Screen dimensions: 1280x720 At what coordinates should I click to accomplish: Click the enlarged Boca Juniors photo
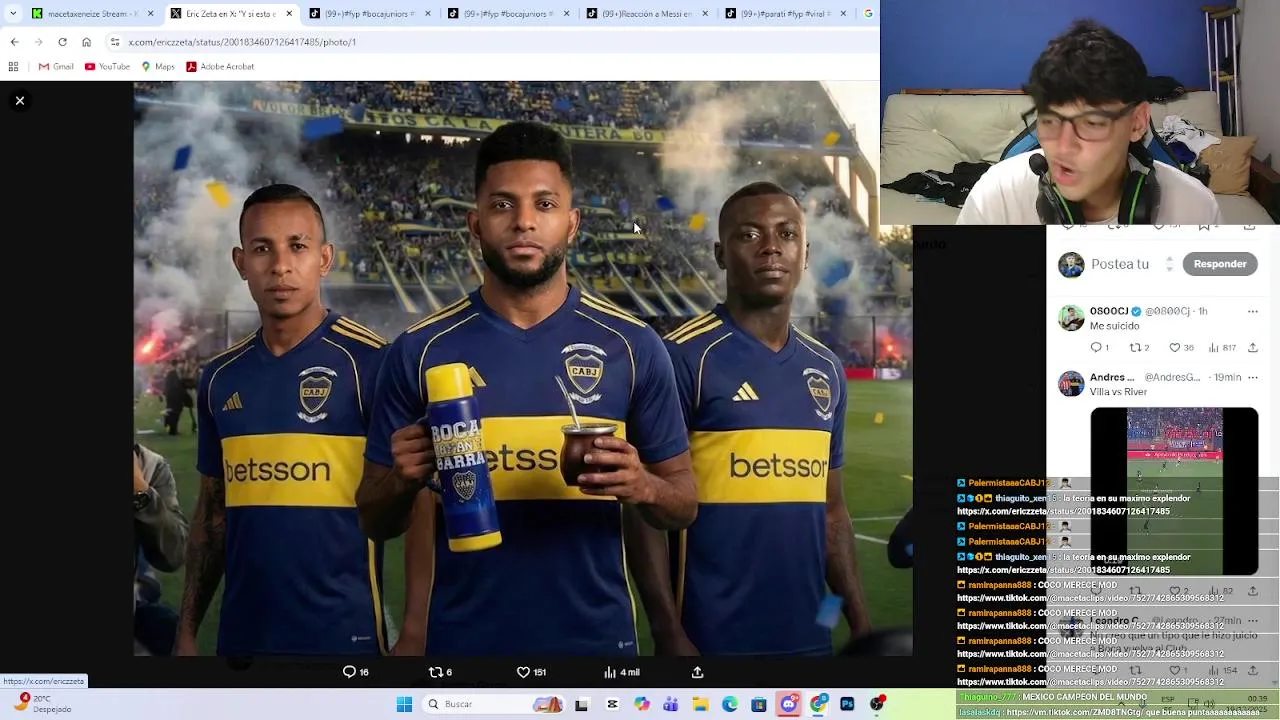pos(523,368)
